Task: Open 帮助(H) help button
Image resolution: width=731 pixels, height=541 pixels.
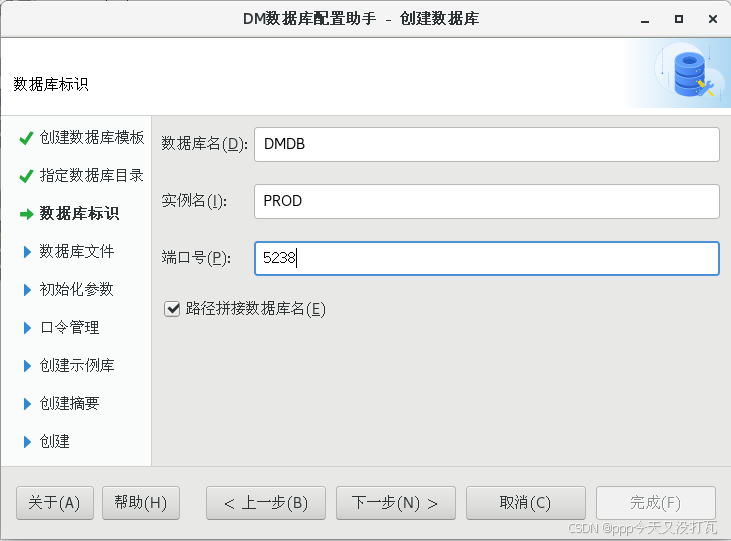Action: pos(141,503)
